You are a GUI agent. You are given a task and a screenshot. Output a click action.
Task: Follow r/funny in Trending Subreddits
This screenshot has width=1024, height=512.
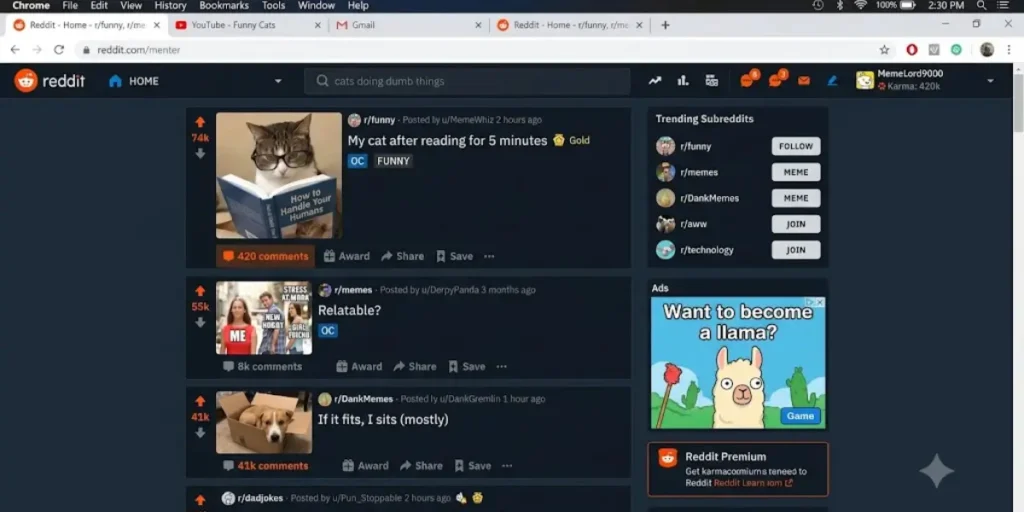pos(795,146)
